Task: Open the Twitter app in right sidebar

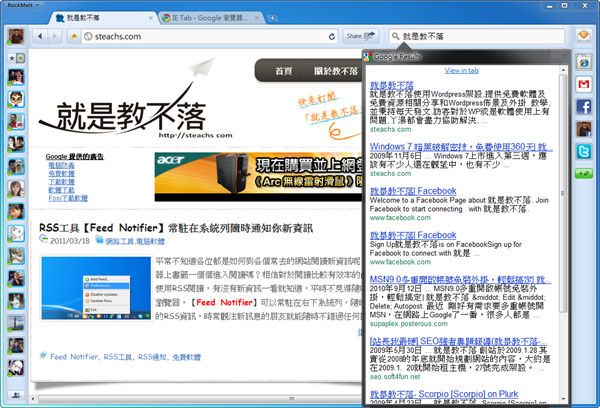Action: pos(584,152)
